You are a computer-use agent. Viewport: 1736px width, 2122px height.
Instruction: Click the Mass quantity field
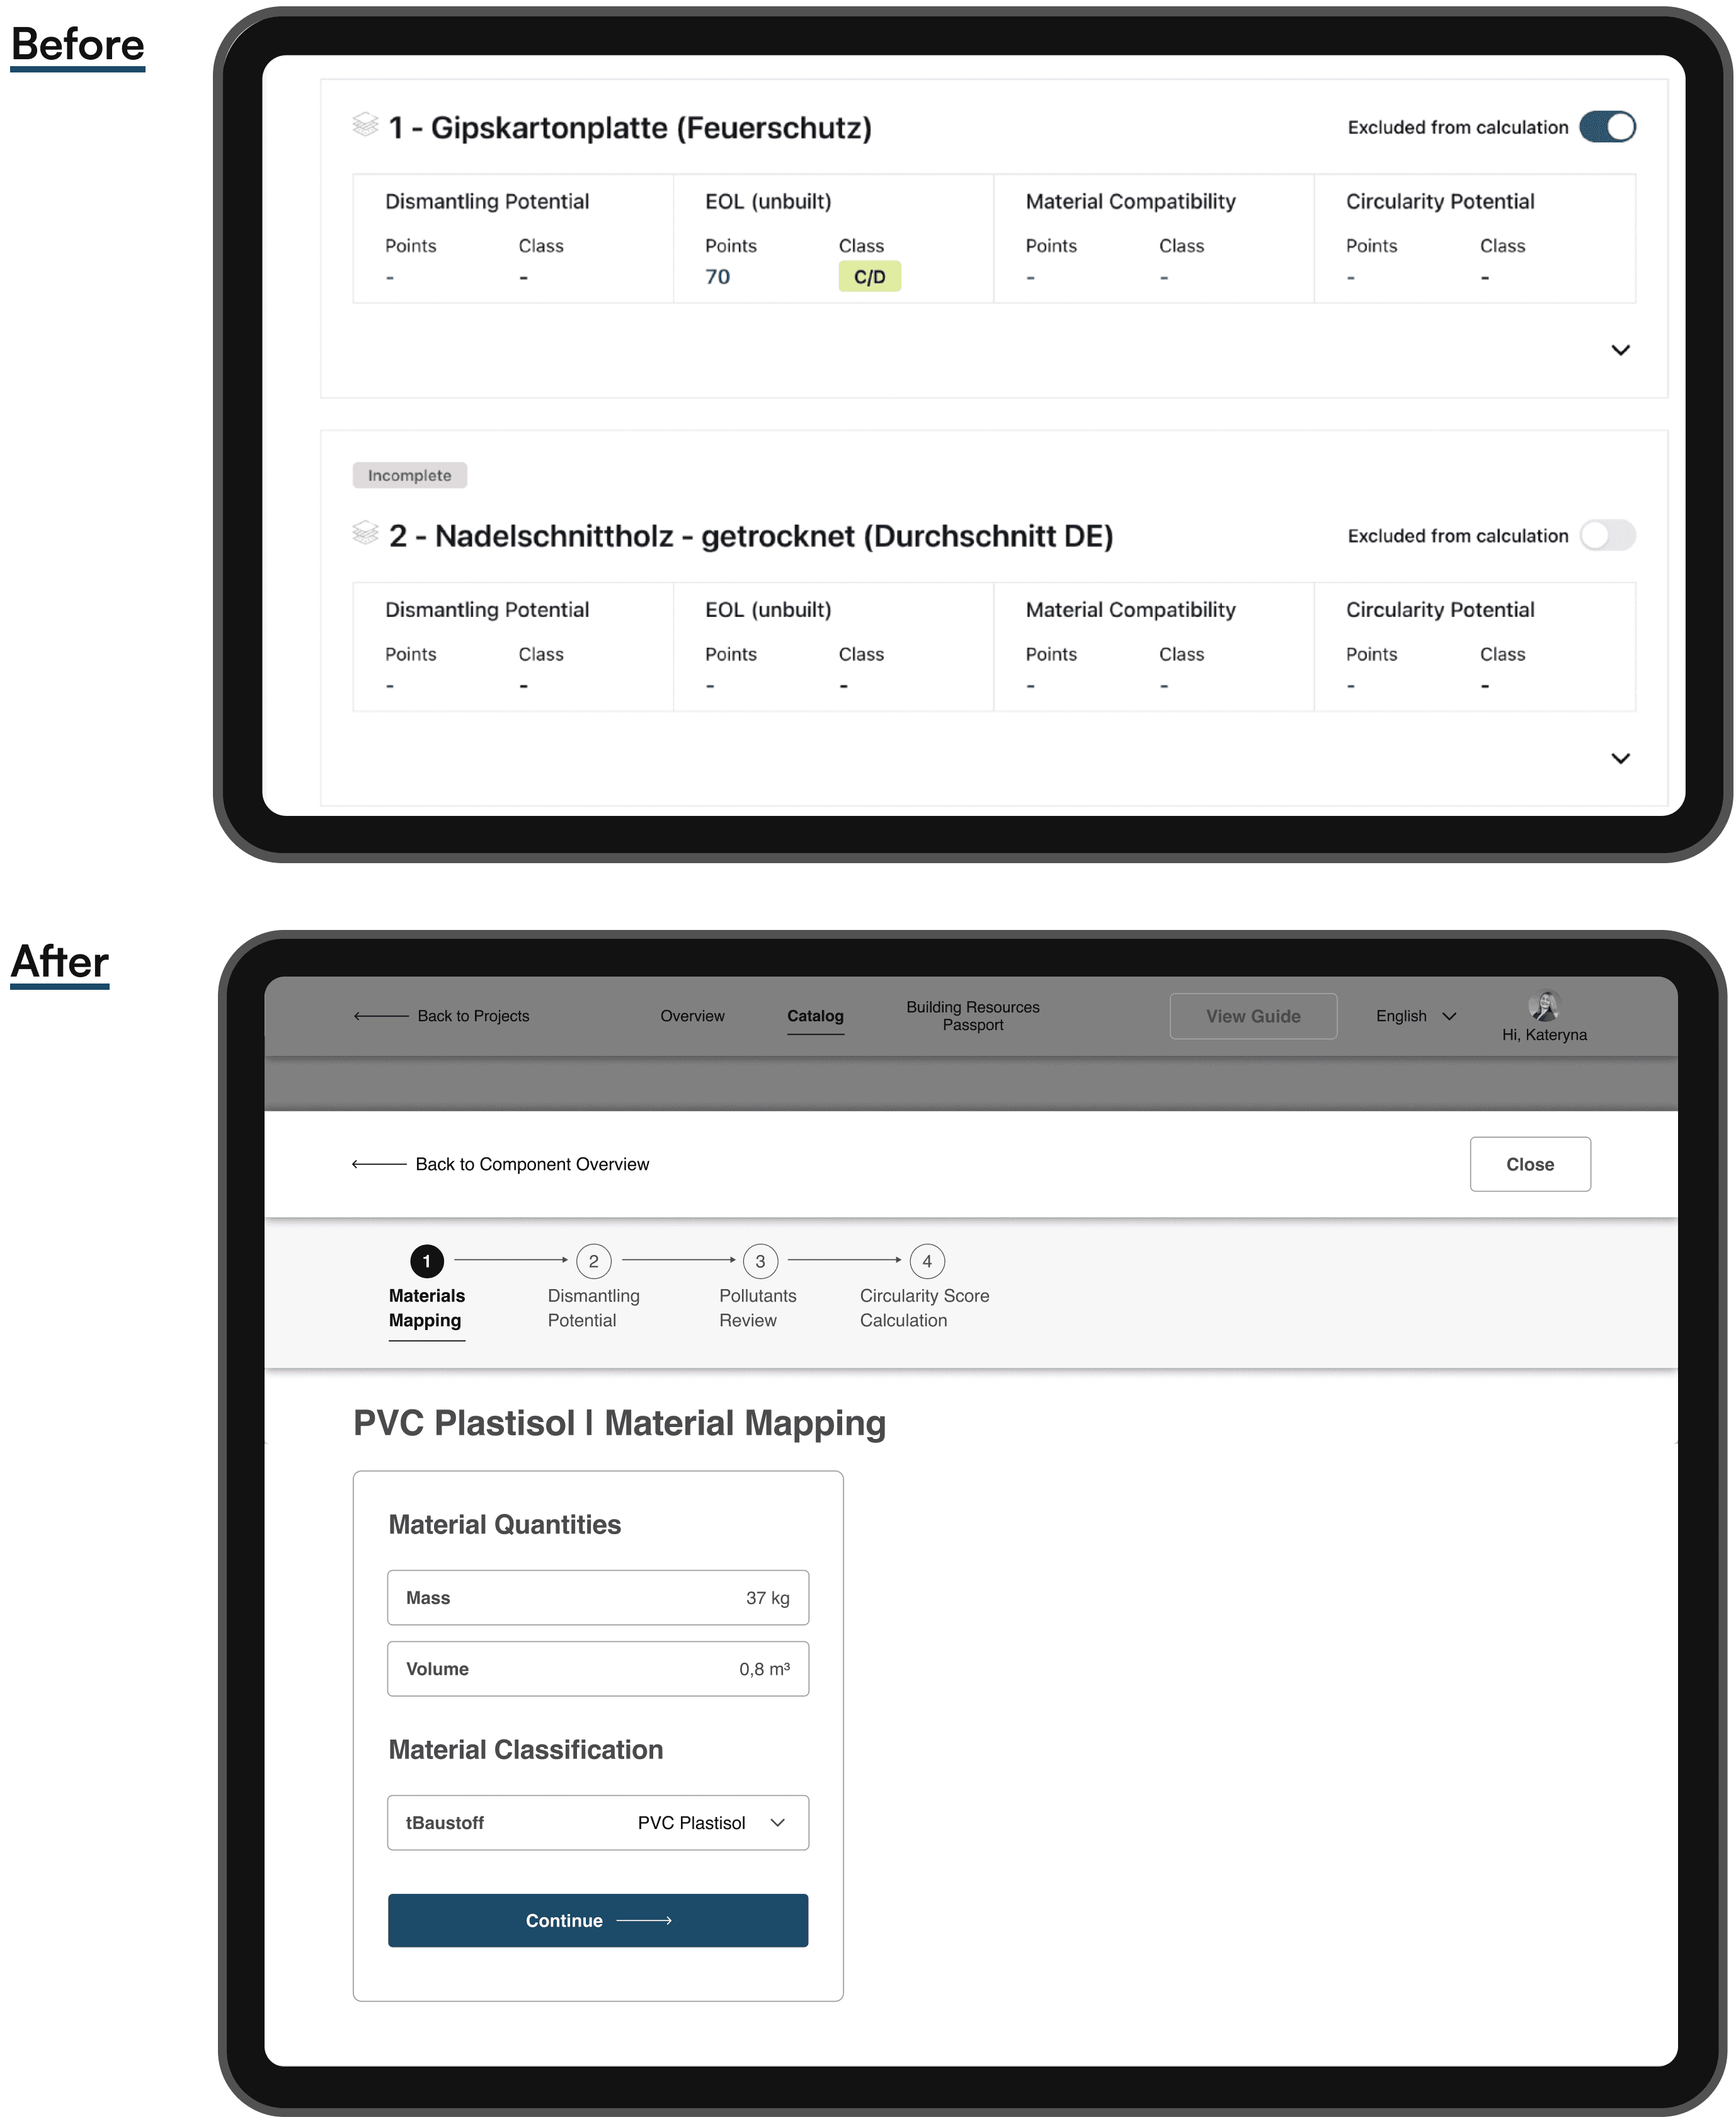pyautogui.click(x=597, y=1598)
